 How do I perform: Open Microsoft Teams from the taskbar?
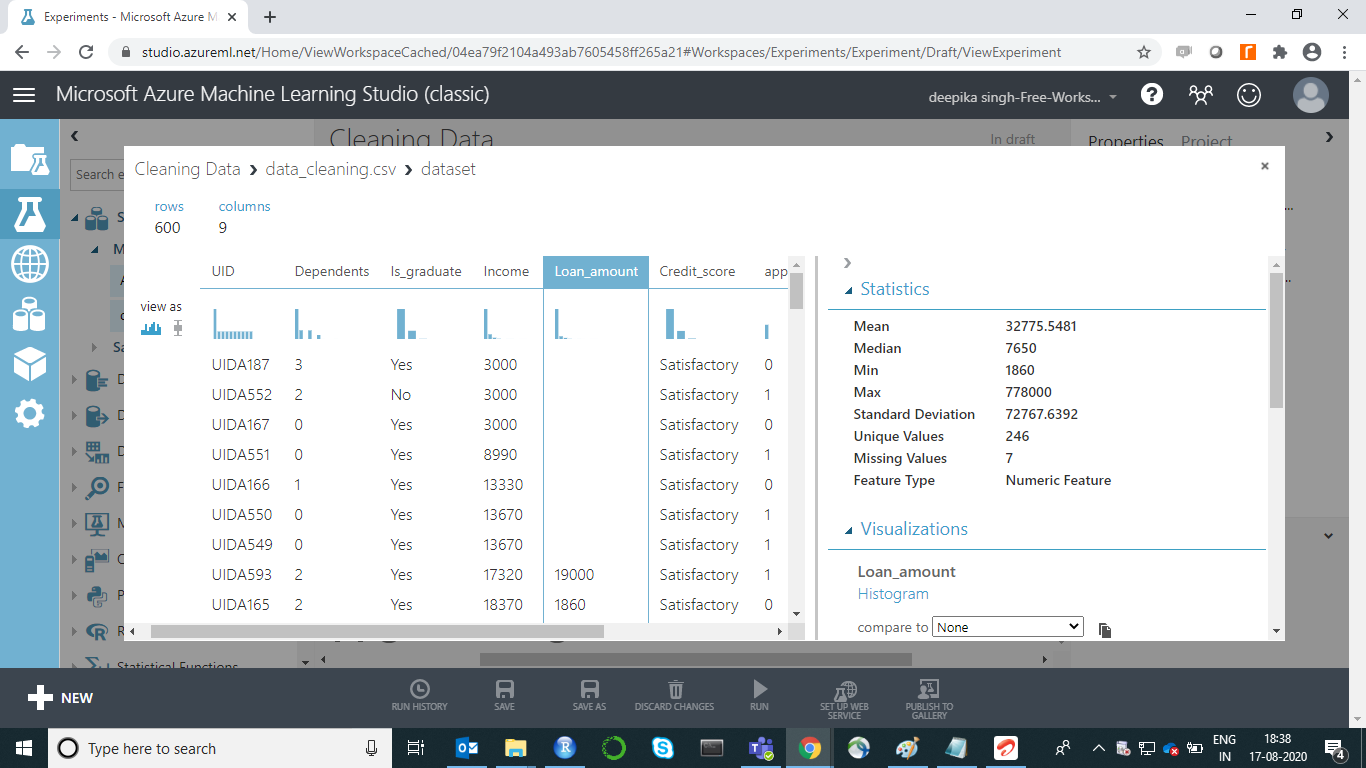click(x=761, y=748)
